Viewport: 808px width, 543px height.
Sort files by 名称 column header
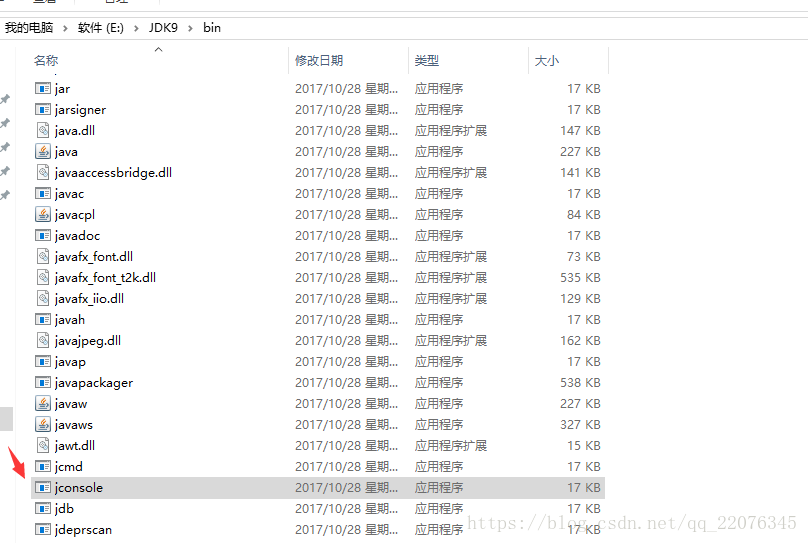[46, 61]
